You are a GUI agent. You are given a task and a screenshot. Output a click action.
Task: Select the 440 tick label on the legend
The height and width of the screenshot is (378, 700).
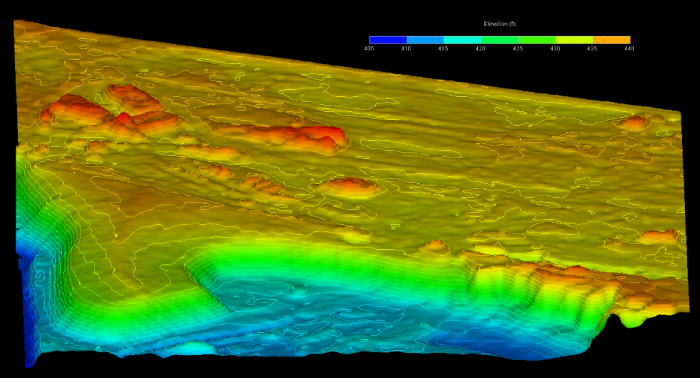(x=629, y=49)
